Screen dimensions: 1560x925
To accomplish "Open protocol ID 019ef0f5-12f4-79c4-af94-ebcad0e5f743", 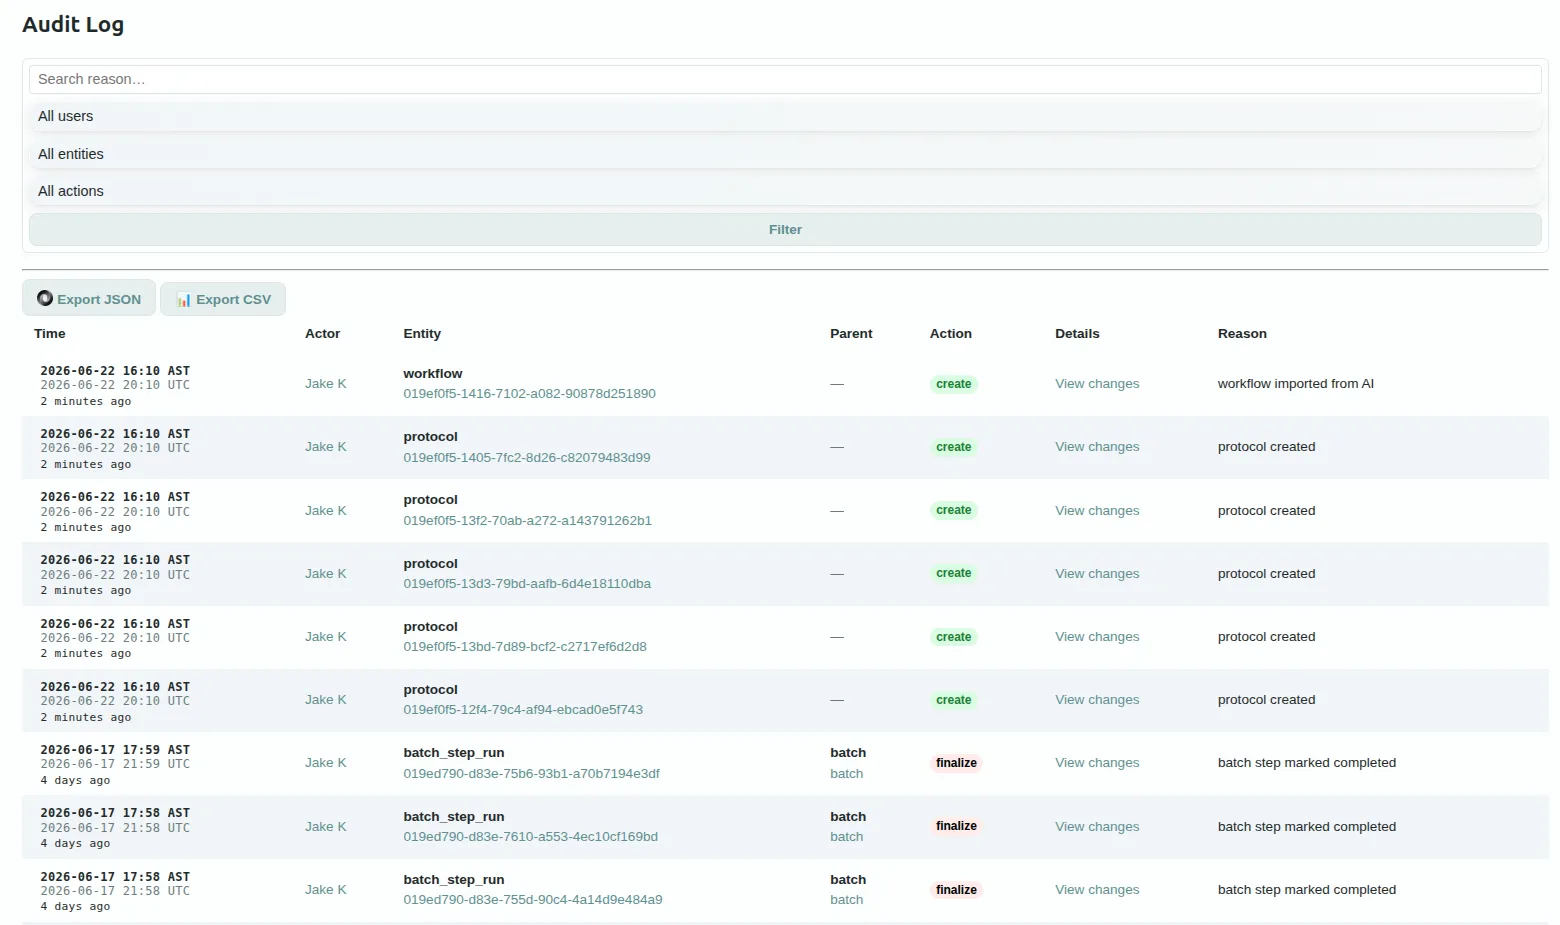I will (x=523, y=709).
